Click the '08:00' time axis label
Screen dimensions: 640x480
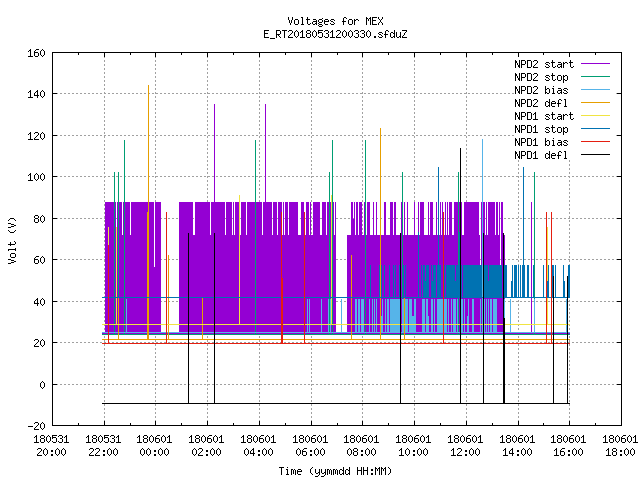(x=361, y=452)
